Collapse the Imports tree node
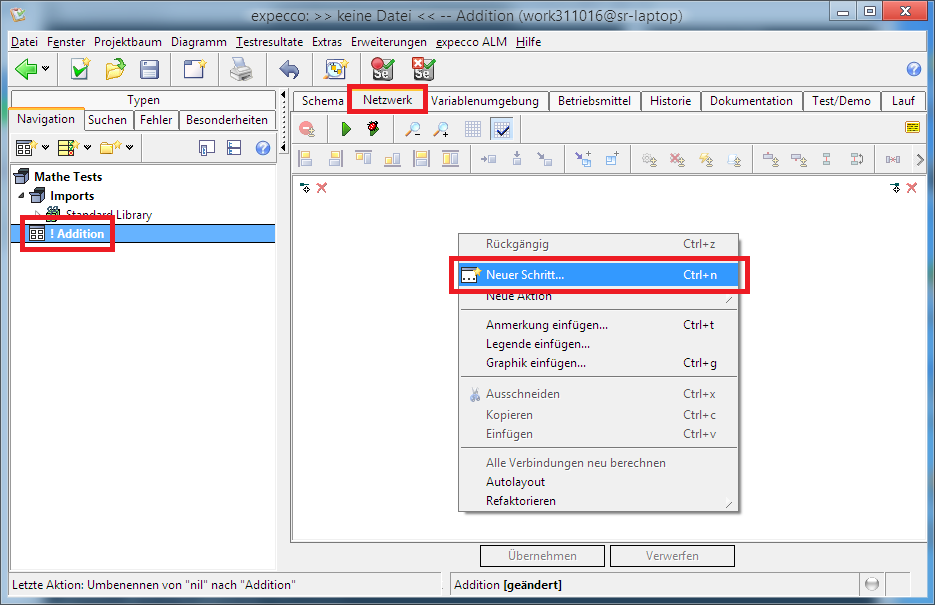Viewport: 935px width, 605px height. pos(22,196)
